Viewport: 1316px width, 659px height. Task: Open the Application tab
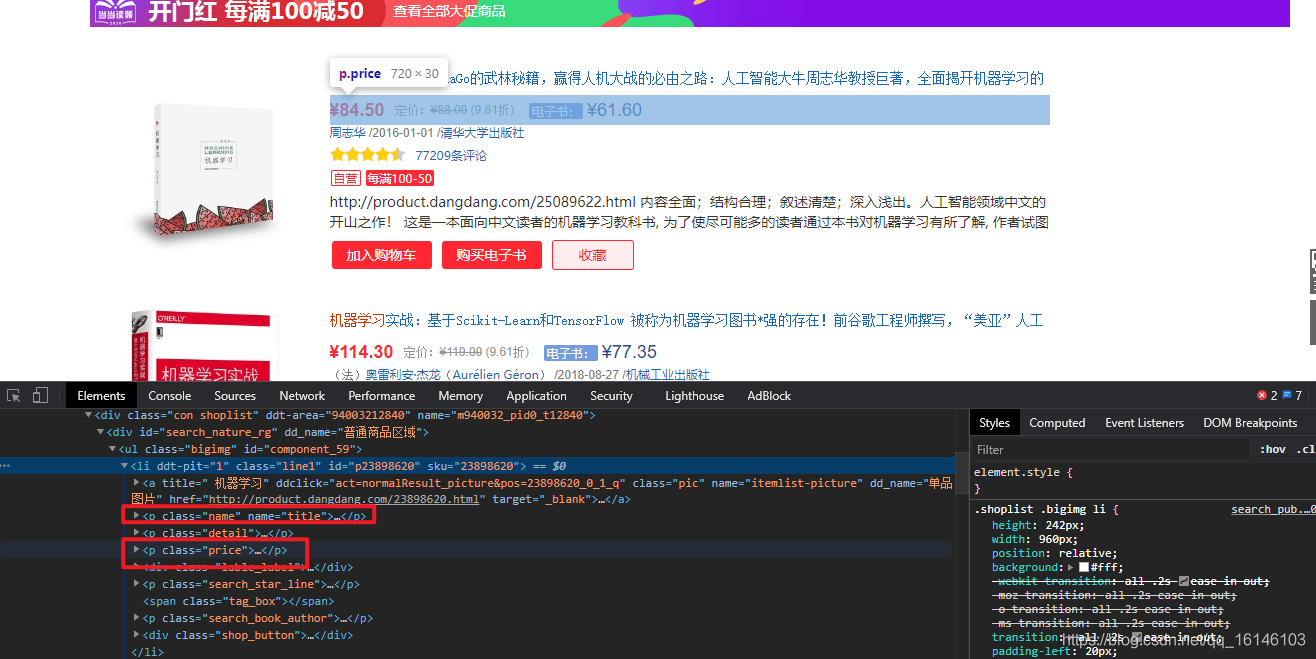[536, 395]
